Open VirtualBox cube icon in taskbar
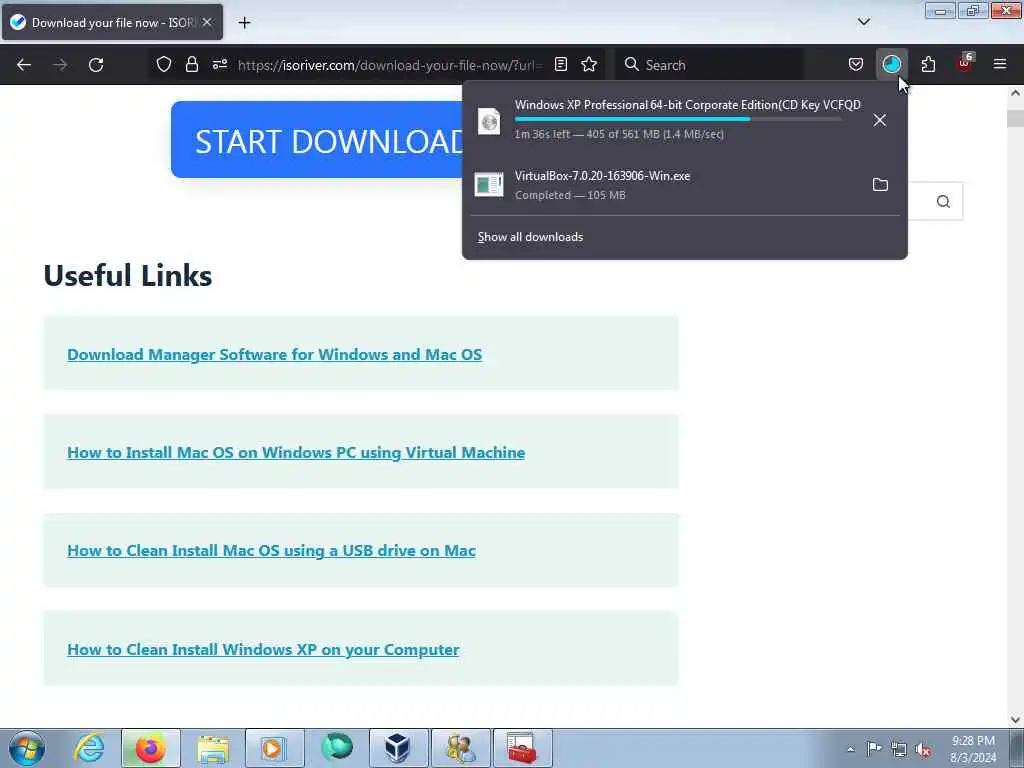1024x768 pixels. click(398, 748)
